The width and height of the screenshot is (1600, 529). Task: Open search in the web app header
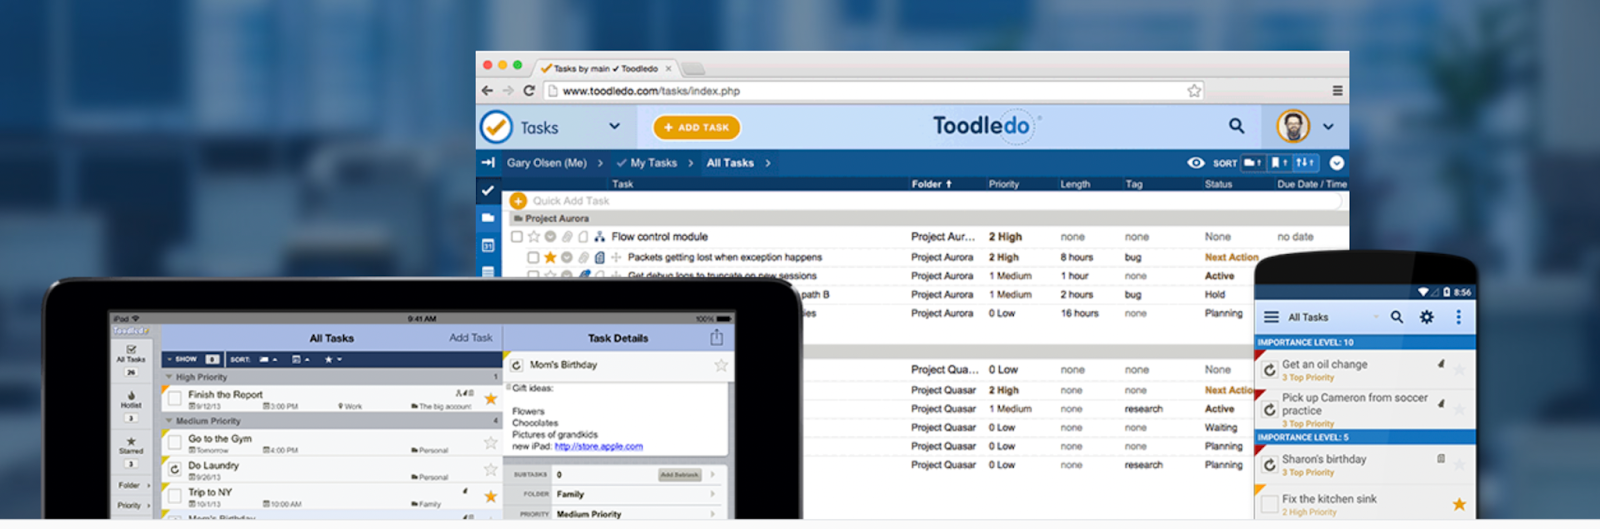point(1237,126)
